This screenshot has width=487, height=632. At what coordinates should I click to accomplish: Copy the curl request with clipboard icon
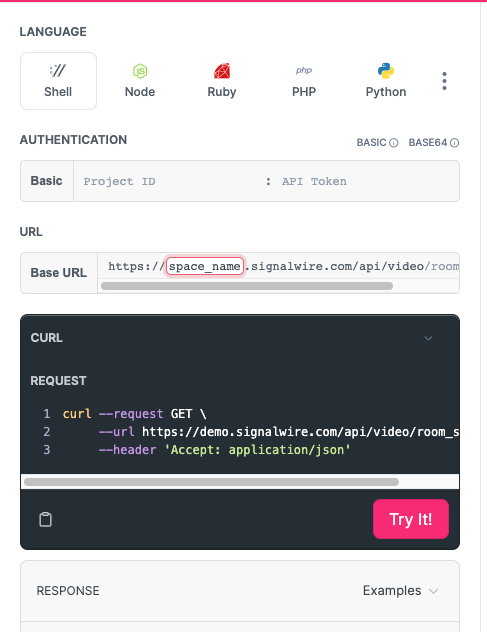pyautogui.click(x=45, y=519)
